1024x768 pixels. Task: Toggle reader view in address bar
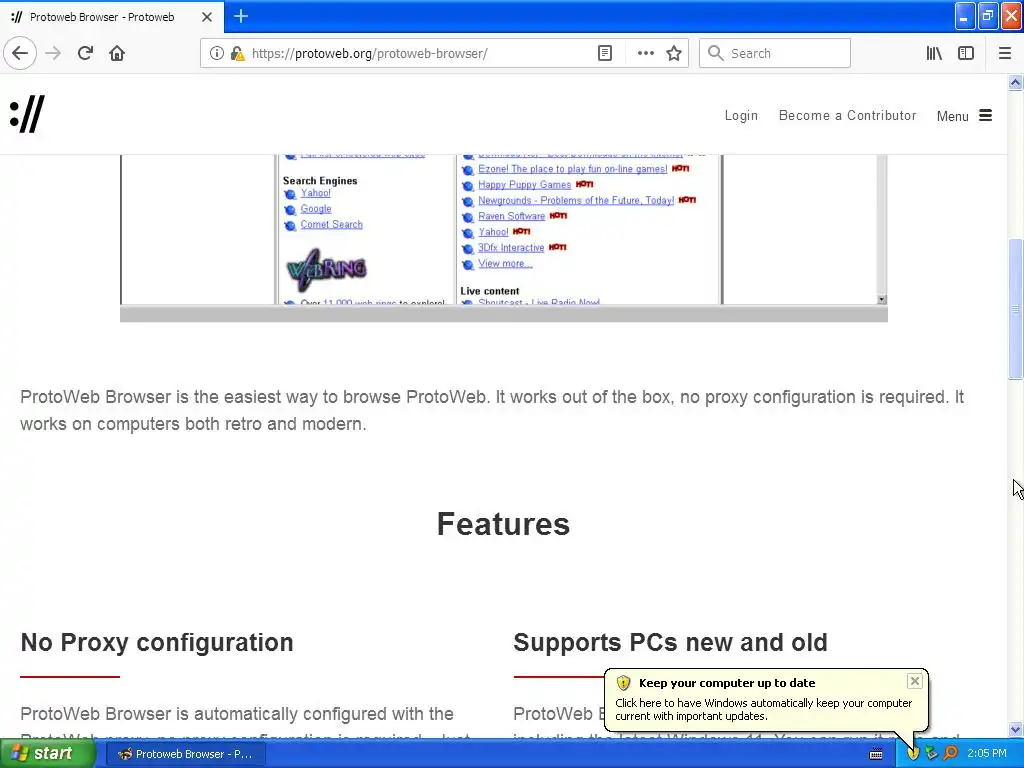[x=605, y=53]
